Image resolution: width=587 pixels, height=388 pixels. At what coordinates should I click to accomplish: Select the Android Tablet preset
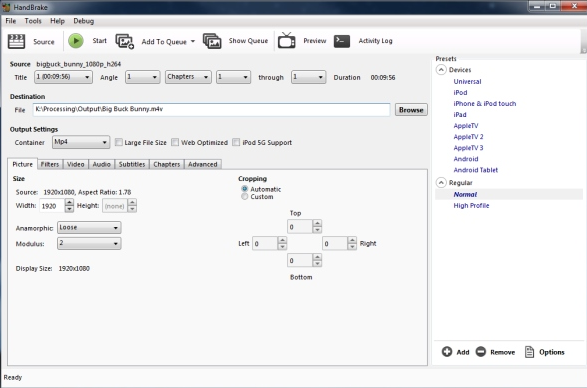coord(475,170)
